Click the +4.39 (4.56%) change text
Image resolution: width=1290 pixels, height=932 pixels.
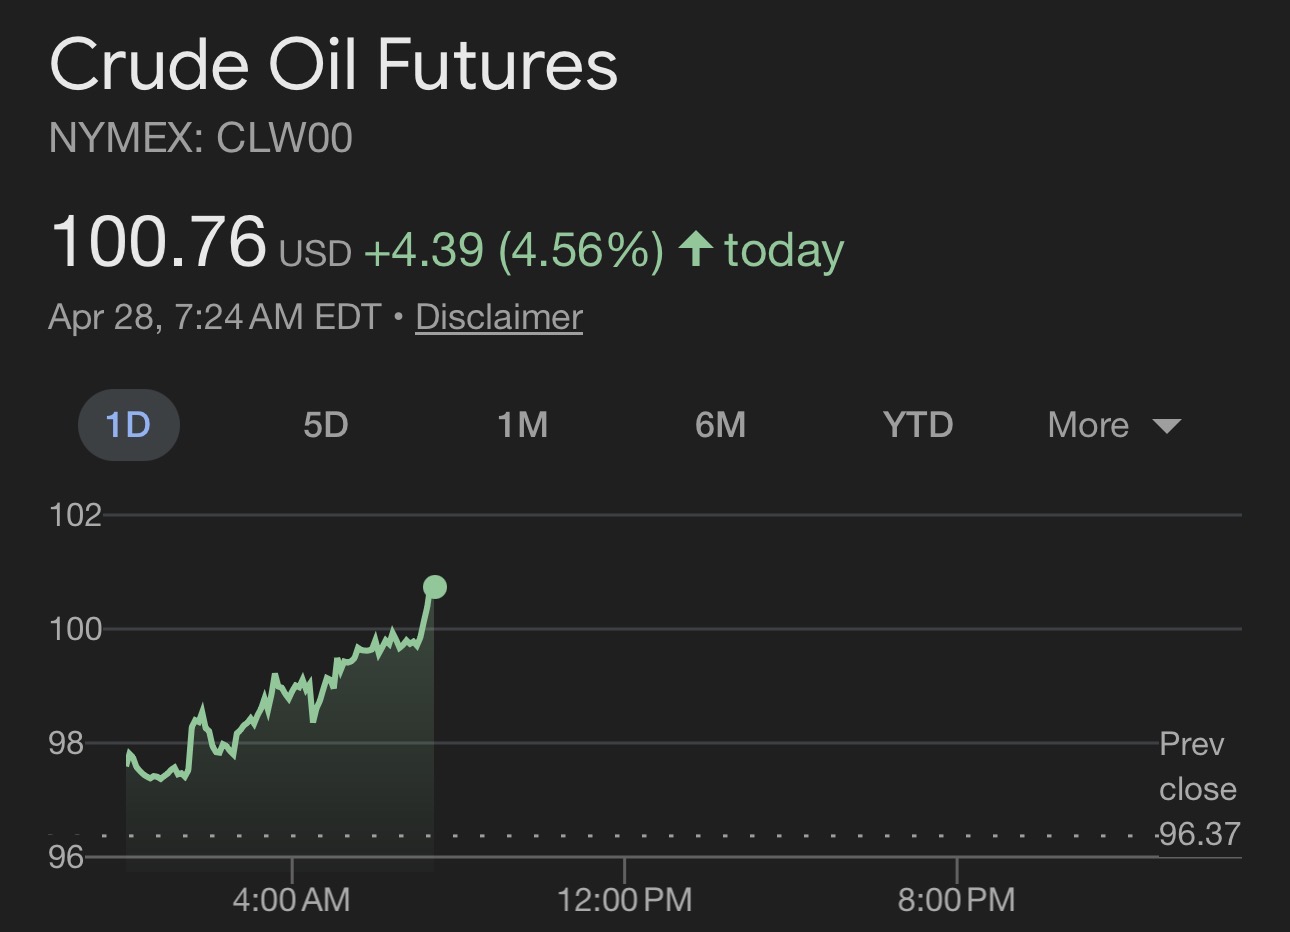pyautogui.click(x=513, y=250)
